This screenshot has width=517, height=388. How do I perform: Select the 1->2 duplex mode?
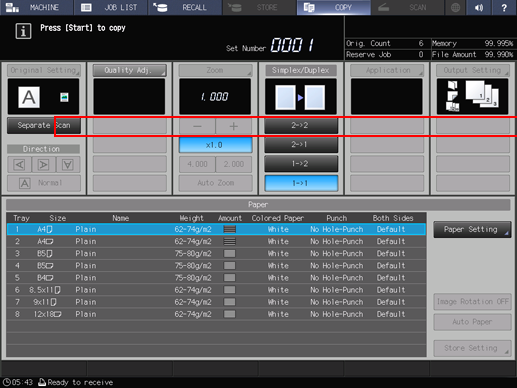[301, 164]
